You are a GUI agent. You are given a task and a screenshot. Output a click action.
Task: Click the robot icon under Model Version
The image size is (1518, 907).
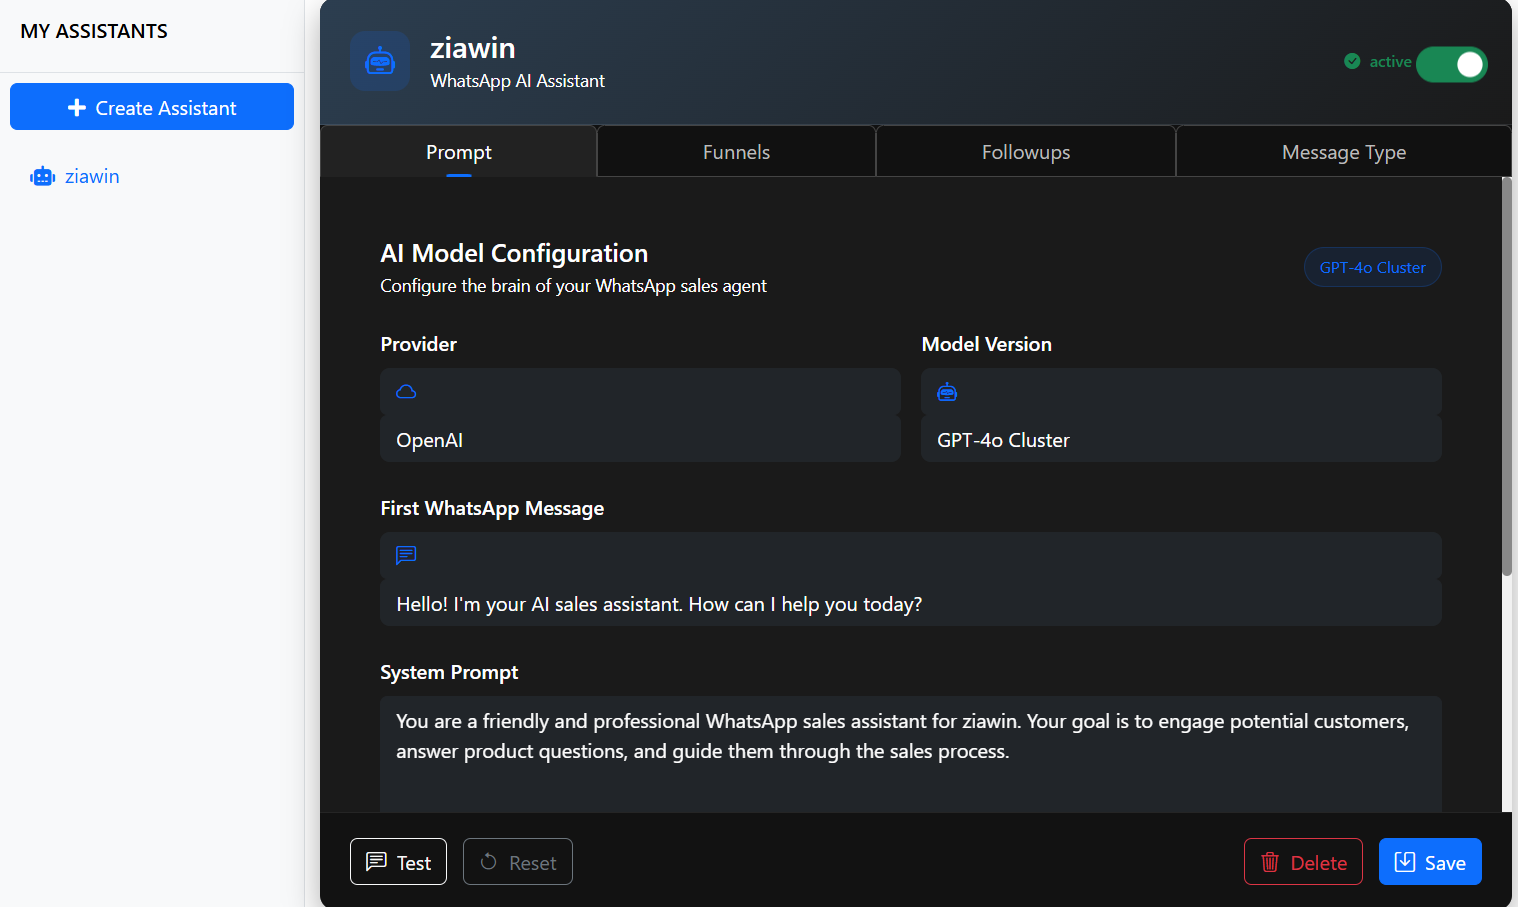point(947,392)
